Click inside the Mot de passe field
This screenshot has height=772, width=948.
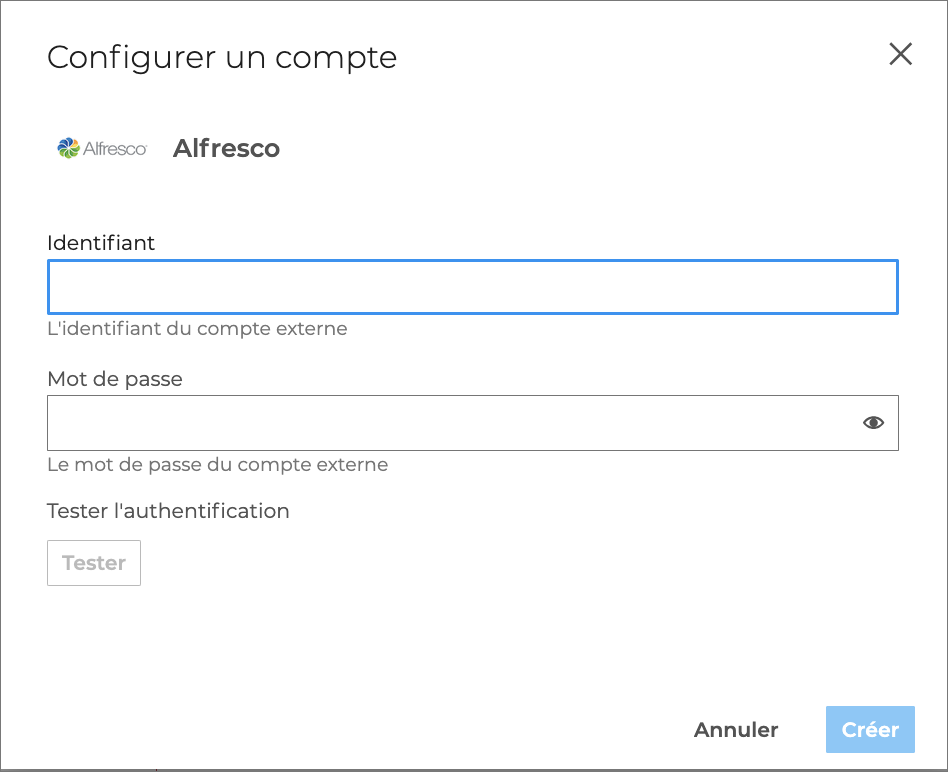coord(450,423)
